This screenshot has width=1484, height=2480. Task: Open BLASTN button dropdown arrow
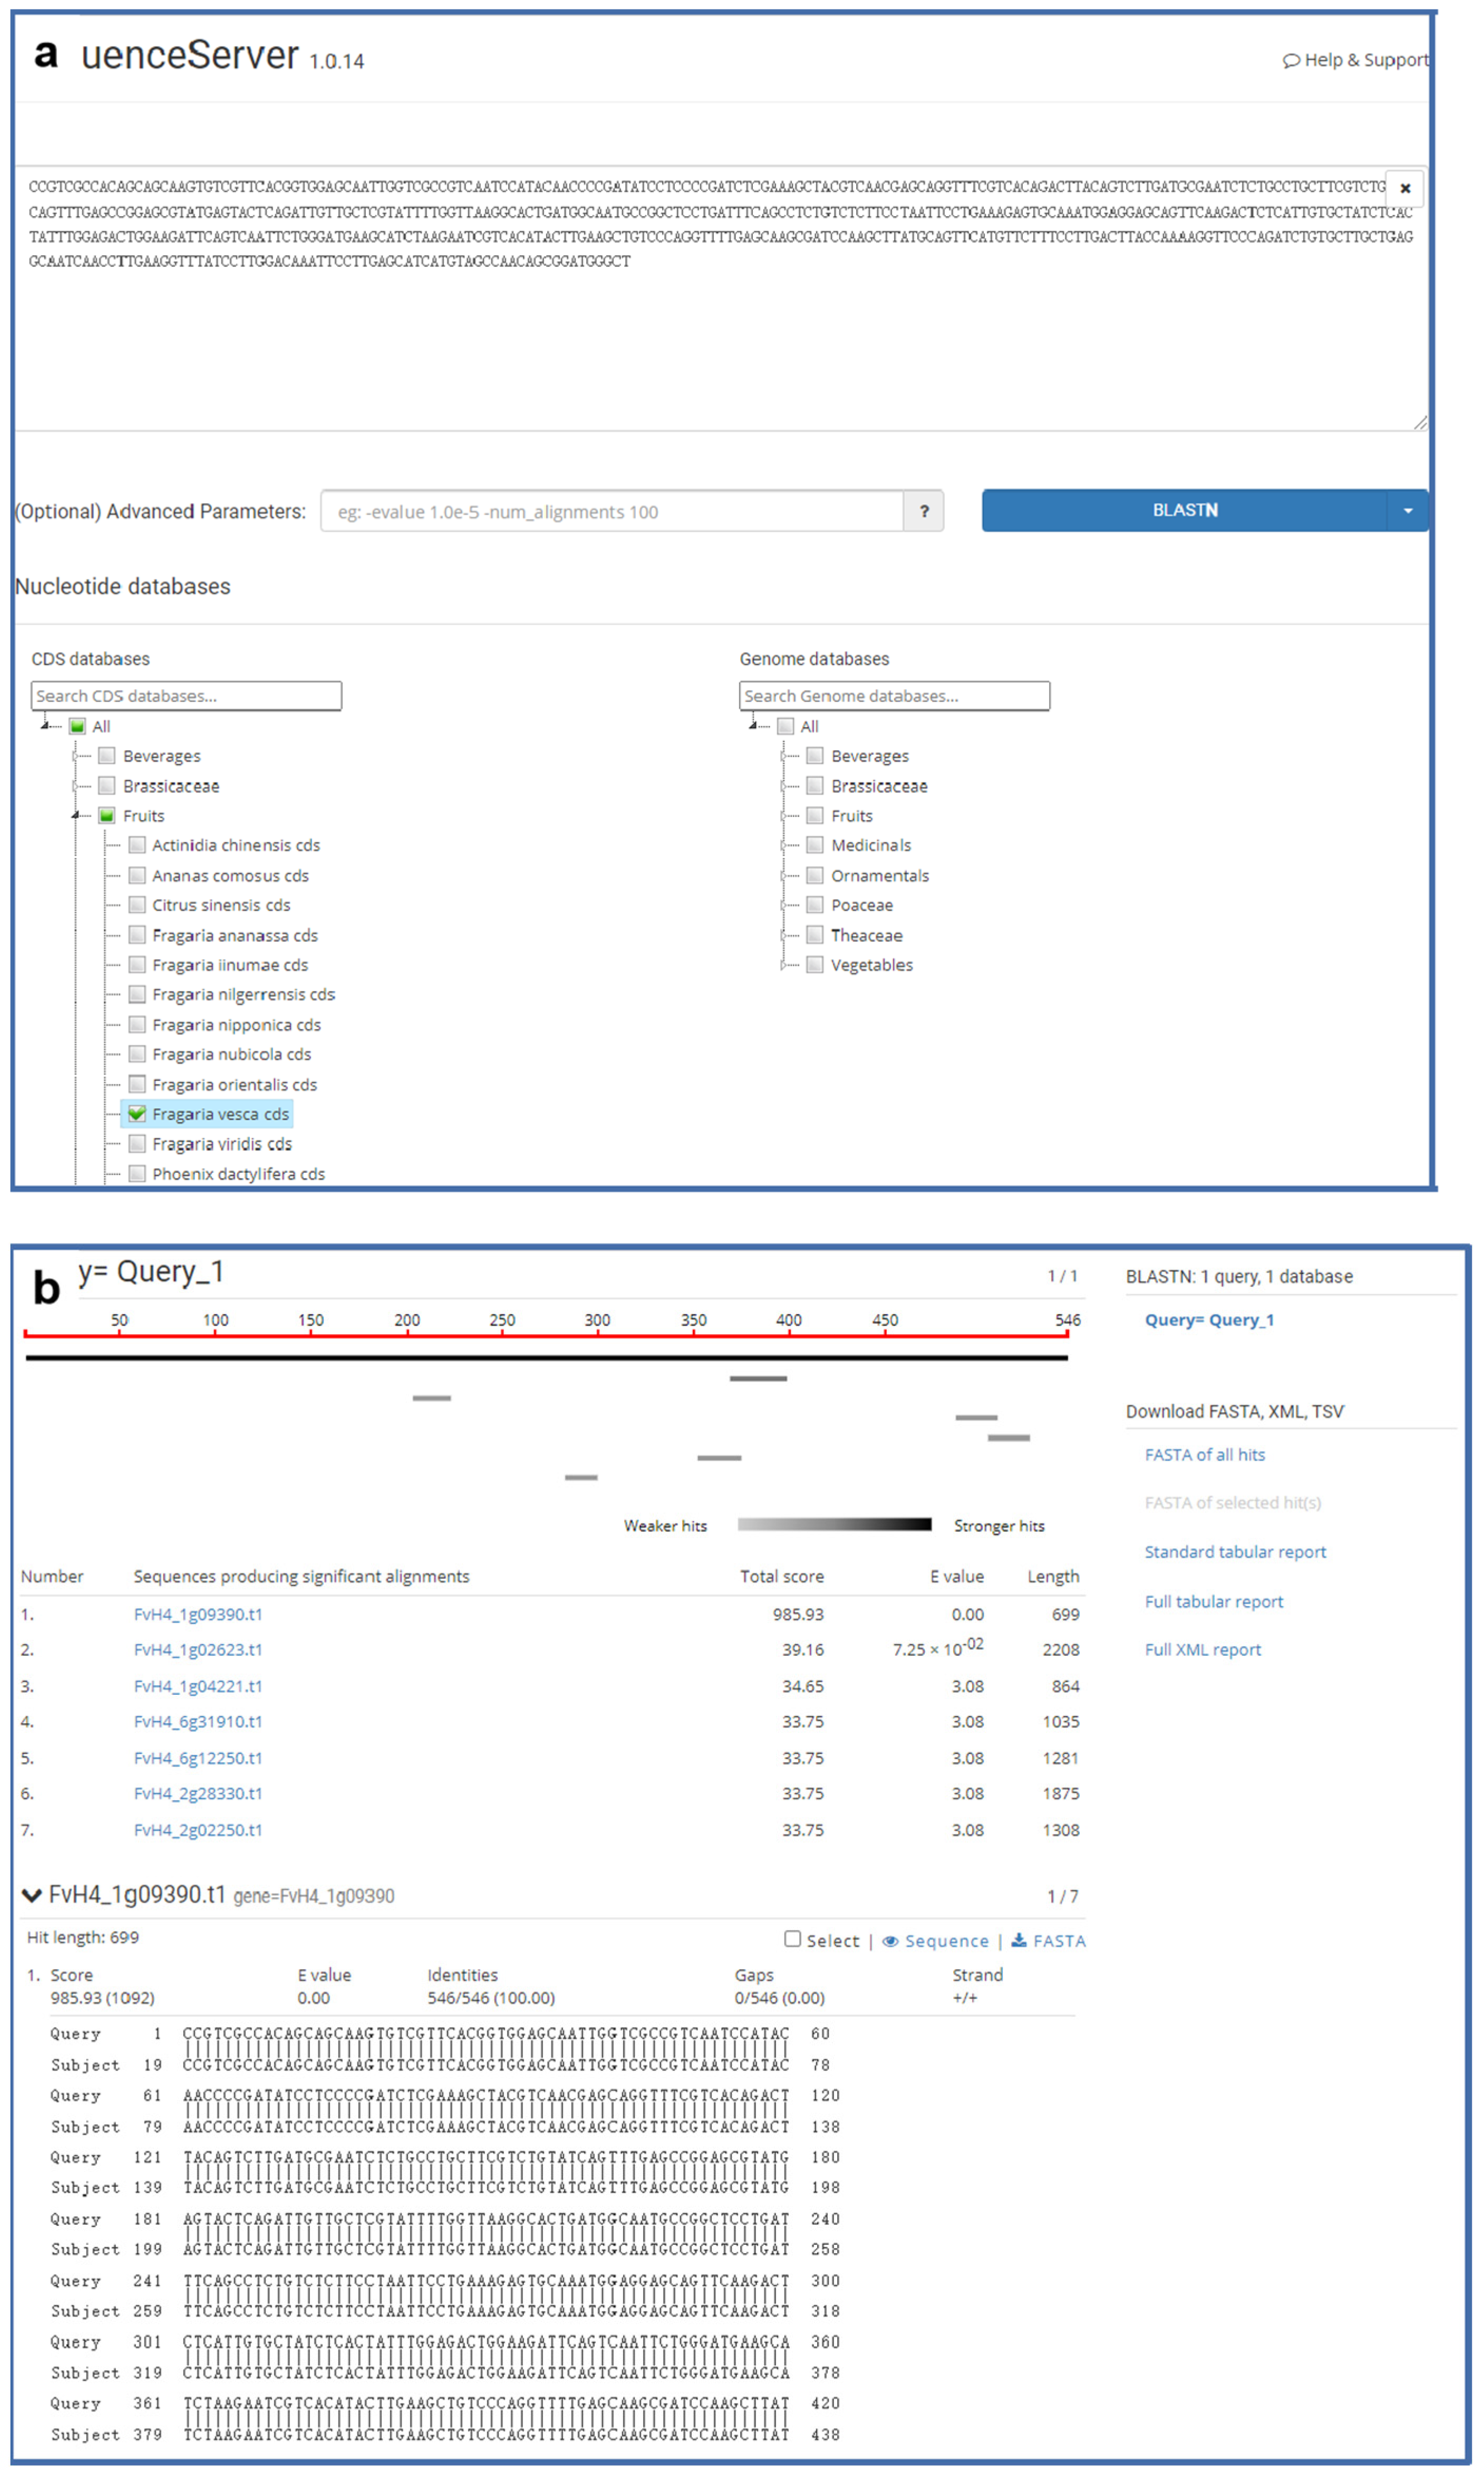[x=1407, y=511]
